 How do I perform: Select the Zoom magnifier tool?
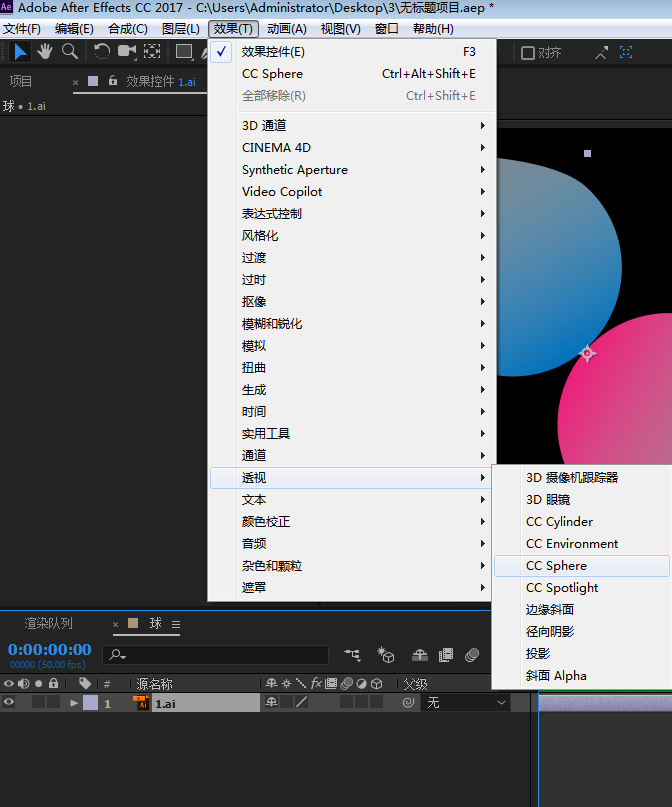click(69, 52)
